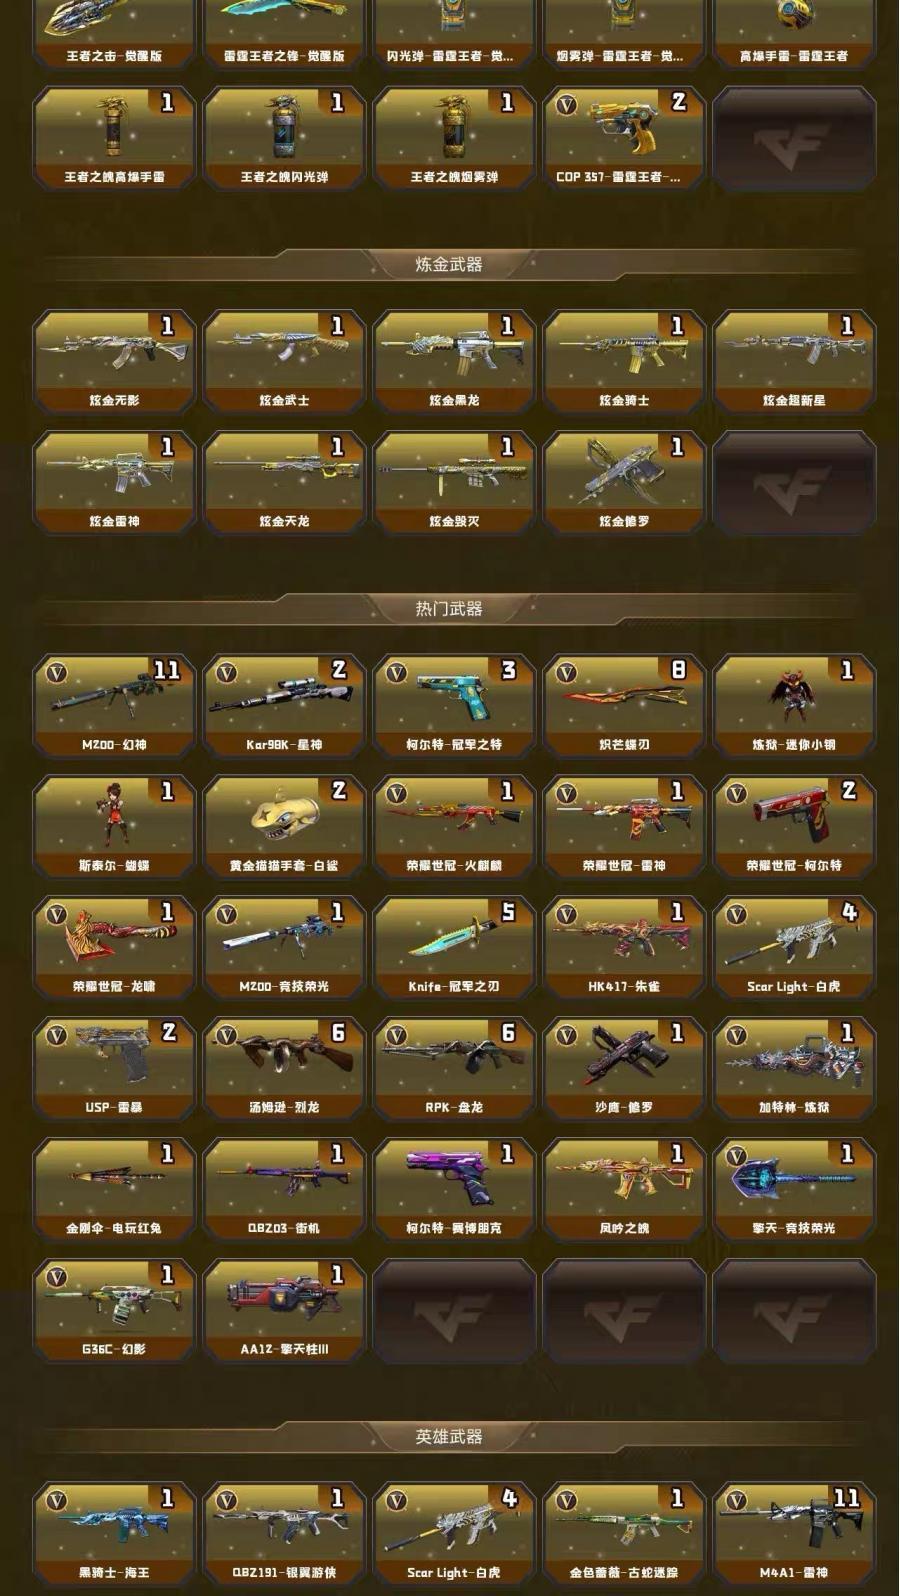Open the 黑骑士-海王 weapon card
The width and height of the screenshot is (900, 1596).
click(114, 1534)
